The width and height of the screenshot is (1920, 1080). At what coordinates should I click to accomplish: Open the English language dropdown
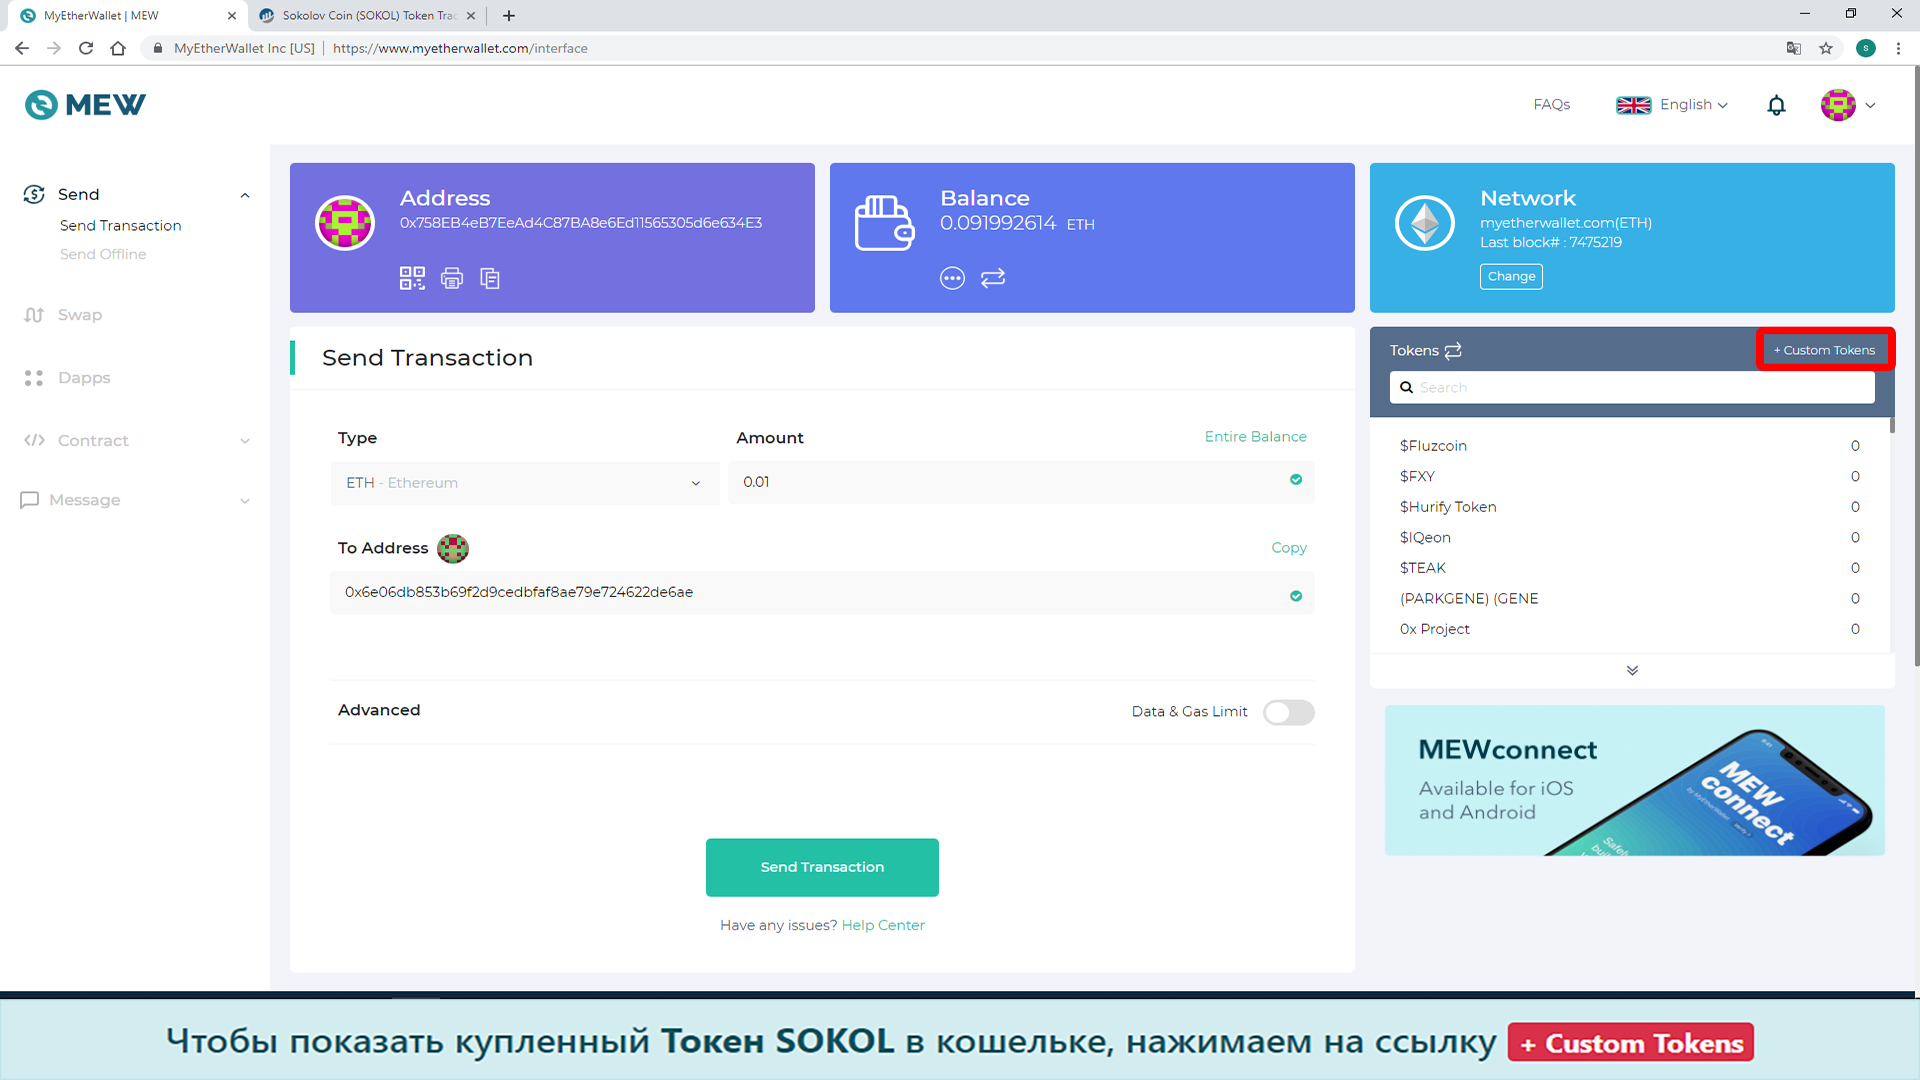coord(1672,105)
